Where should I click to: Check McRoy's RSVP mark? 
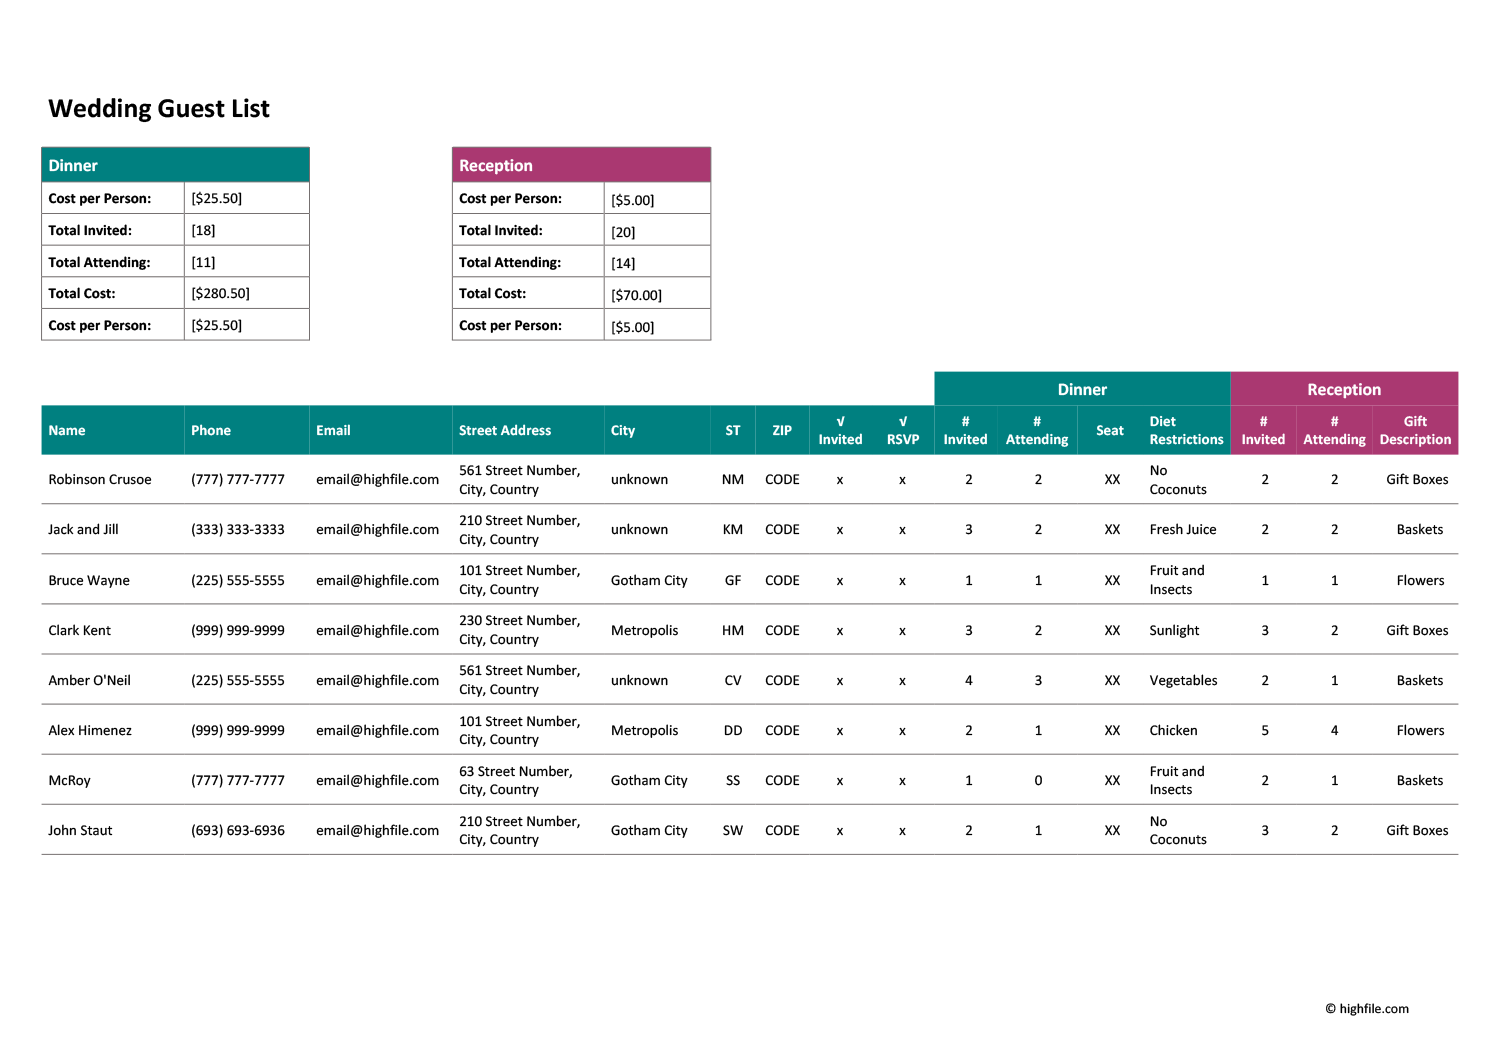(x=901, y=781)
